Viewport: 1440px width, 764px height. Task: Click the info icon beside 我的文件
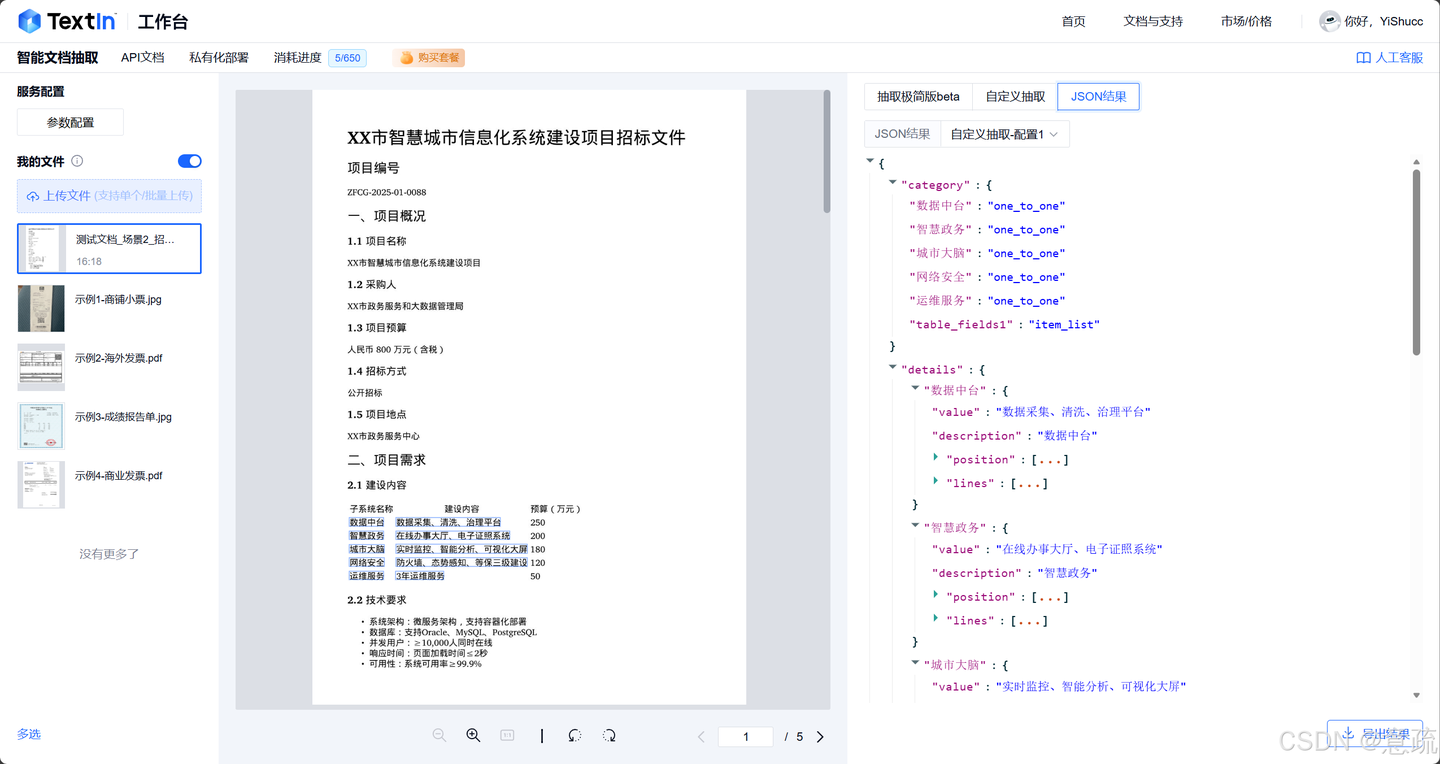pos(77,161)
